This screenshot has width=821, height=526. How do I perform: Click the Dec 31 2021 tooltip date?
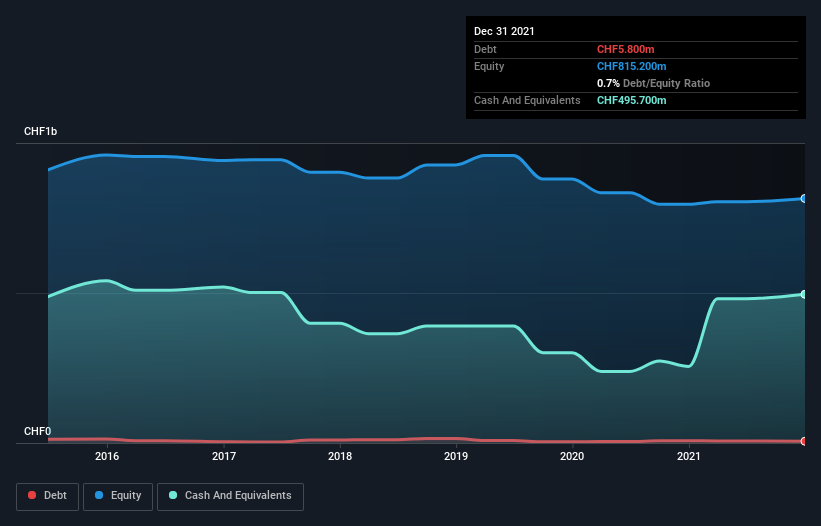(x=504, y=31)
